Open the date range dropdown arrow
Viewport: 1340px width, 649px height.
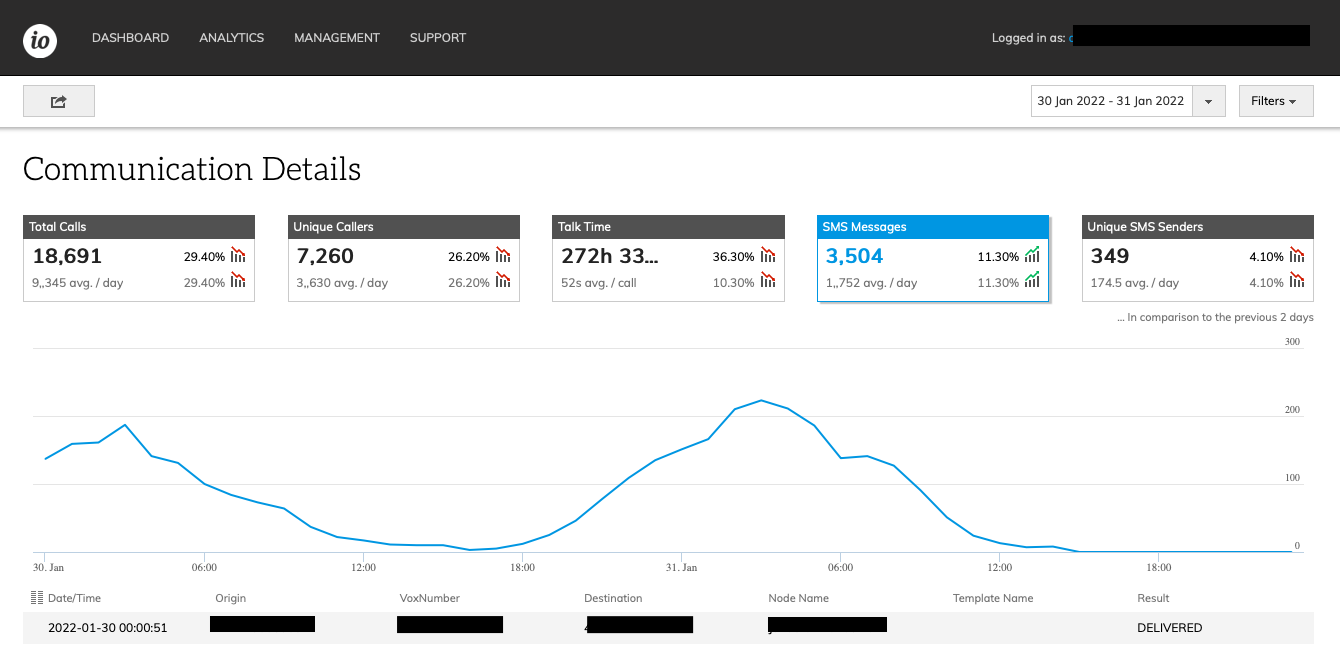(x=1209, y=101)
